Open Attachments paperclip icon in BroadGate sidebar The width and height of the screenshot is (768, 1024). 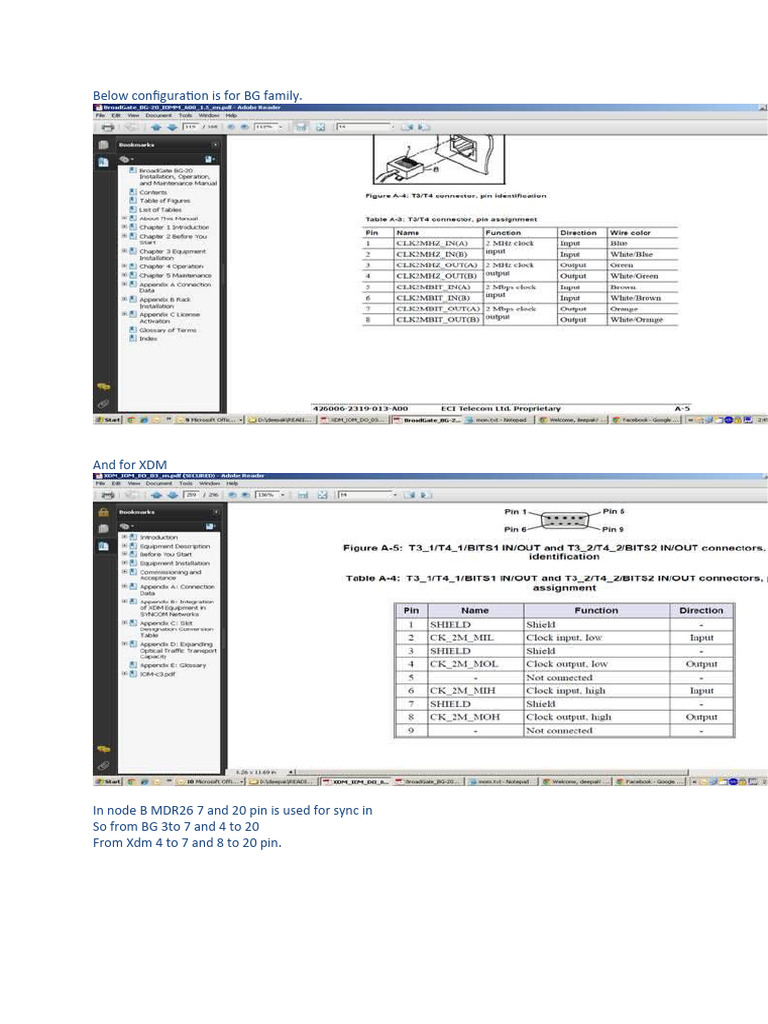(x=103, y=404)
